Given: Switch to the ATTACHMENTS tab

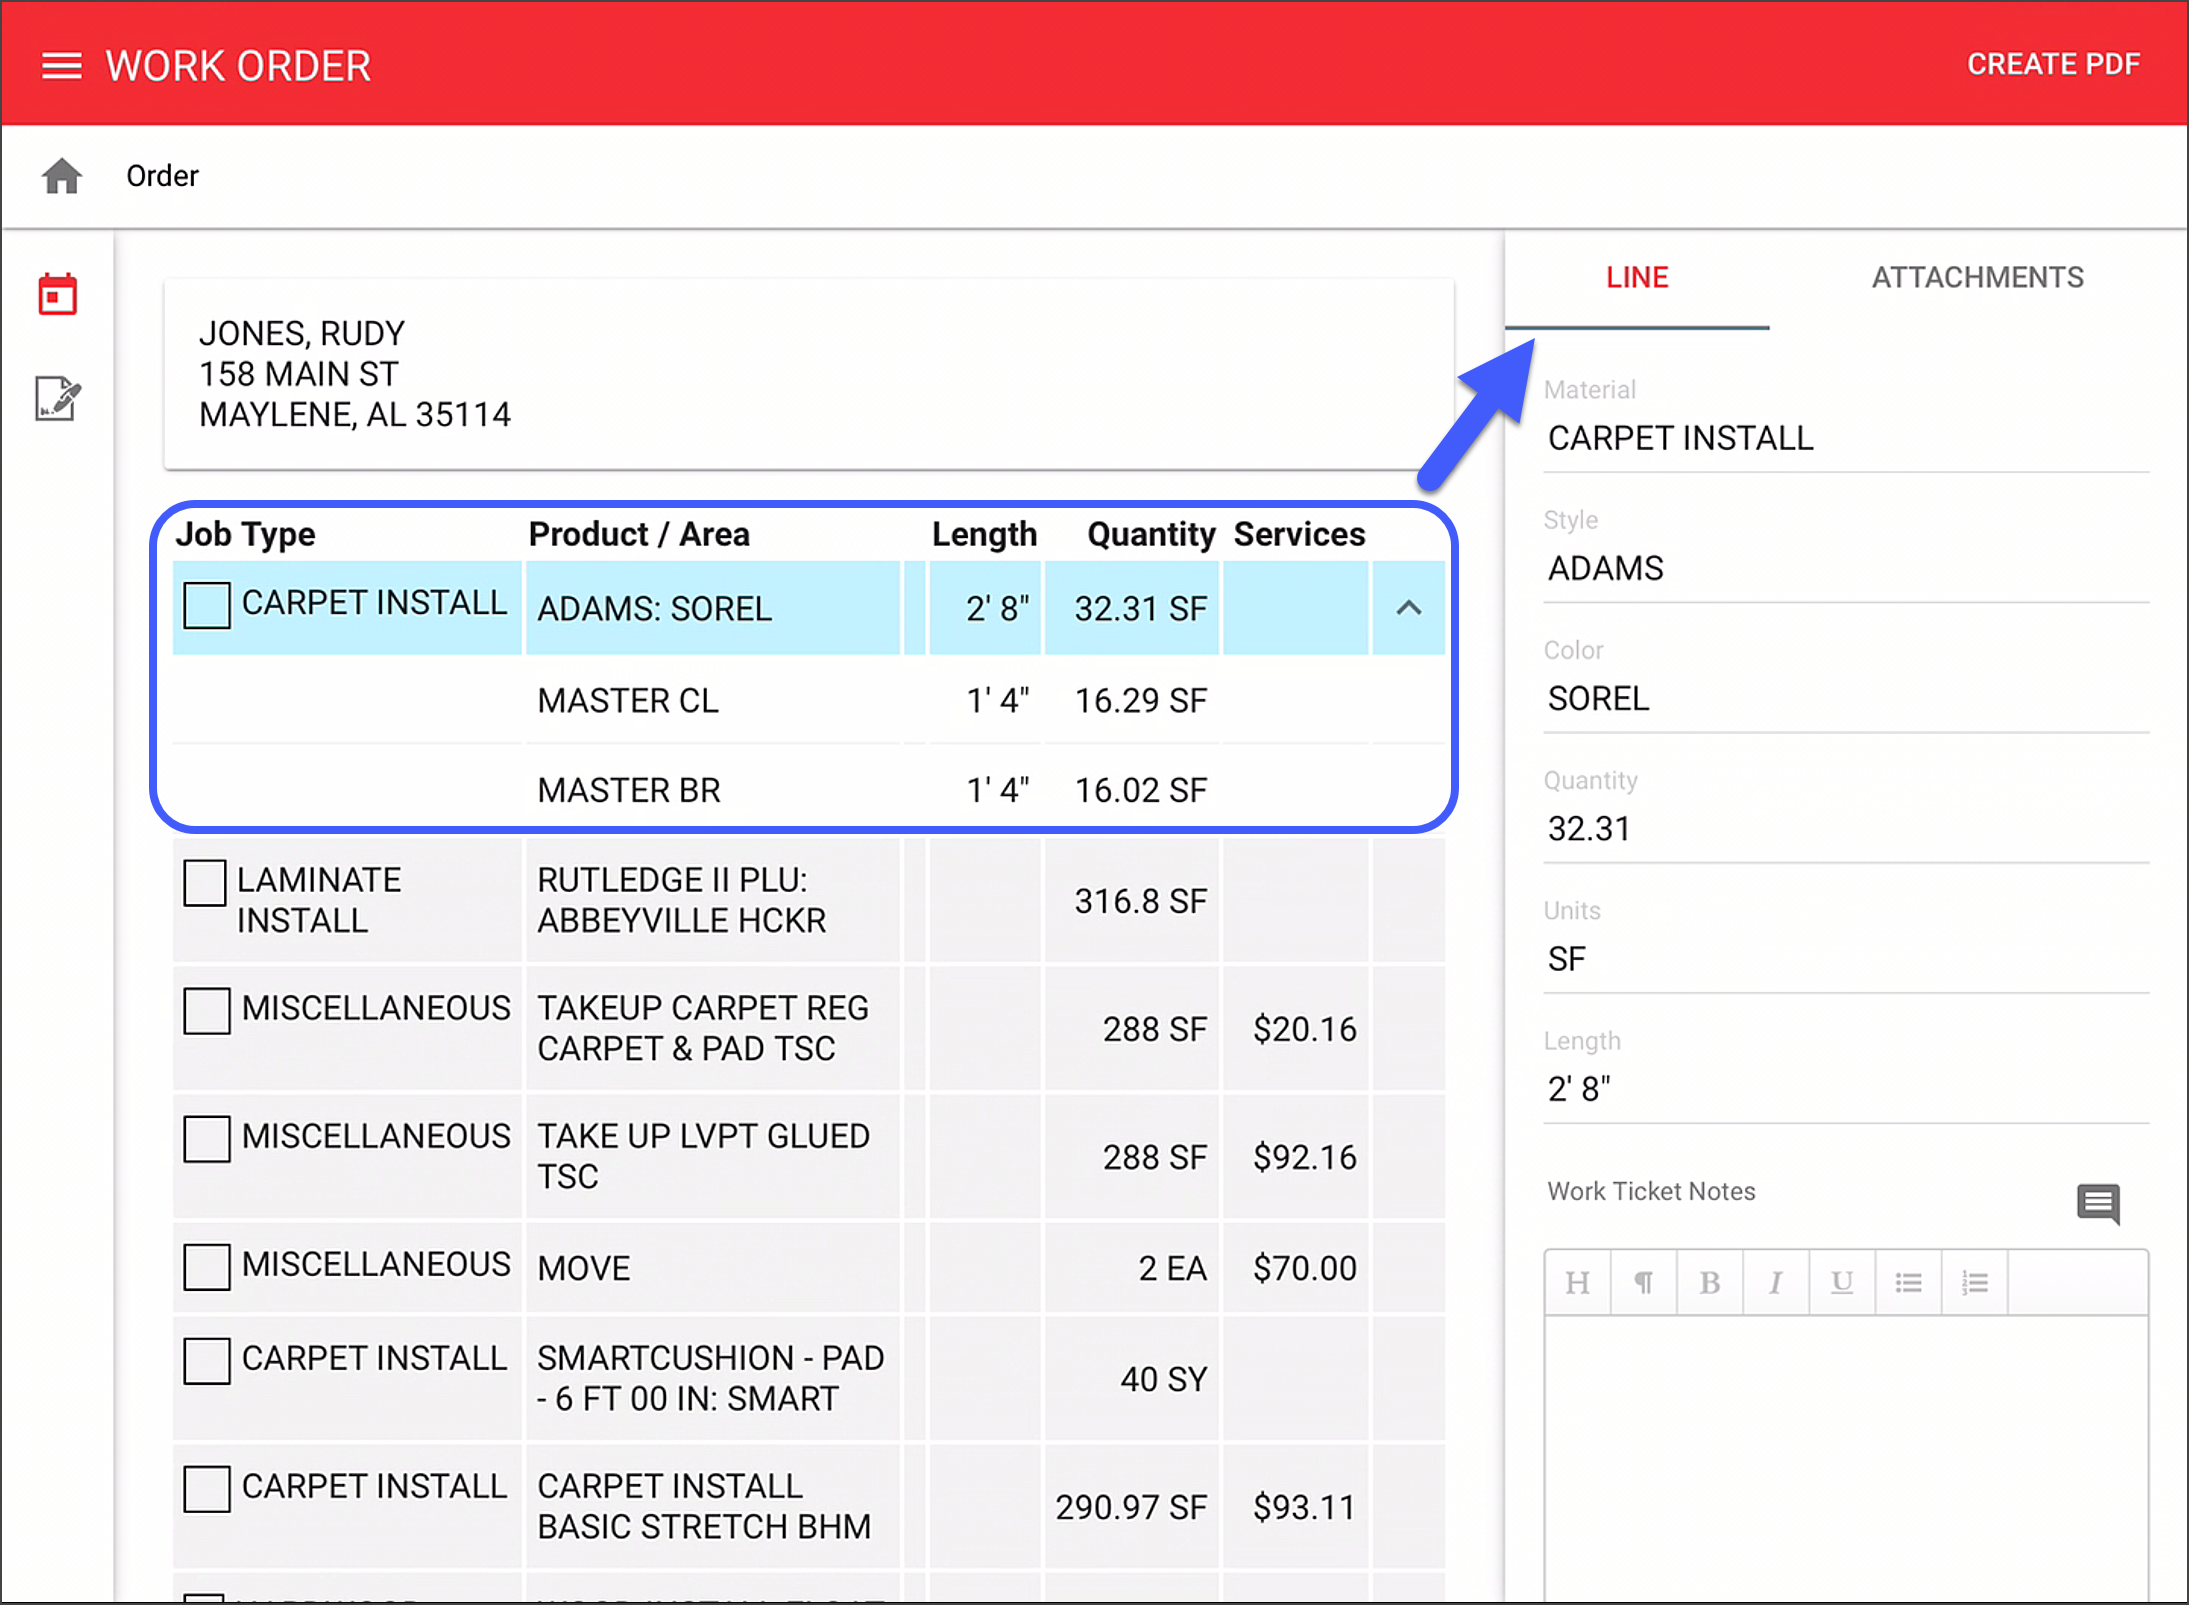Looking at the screenshot, I should point(1977,277).
